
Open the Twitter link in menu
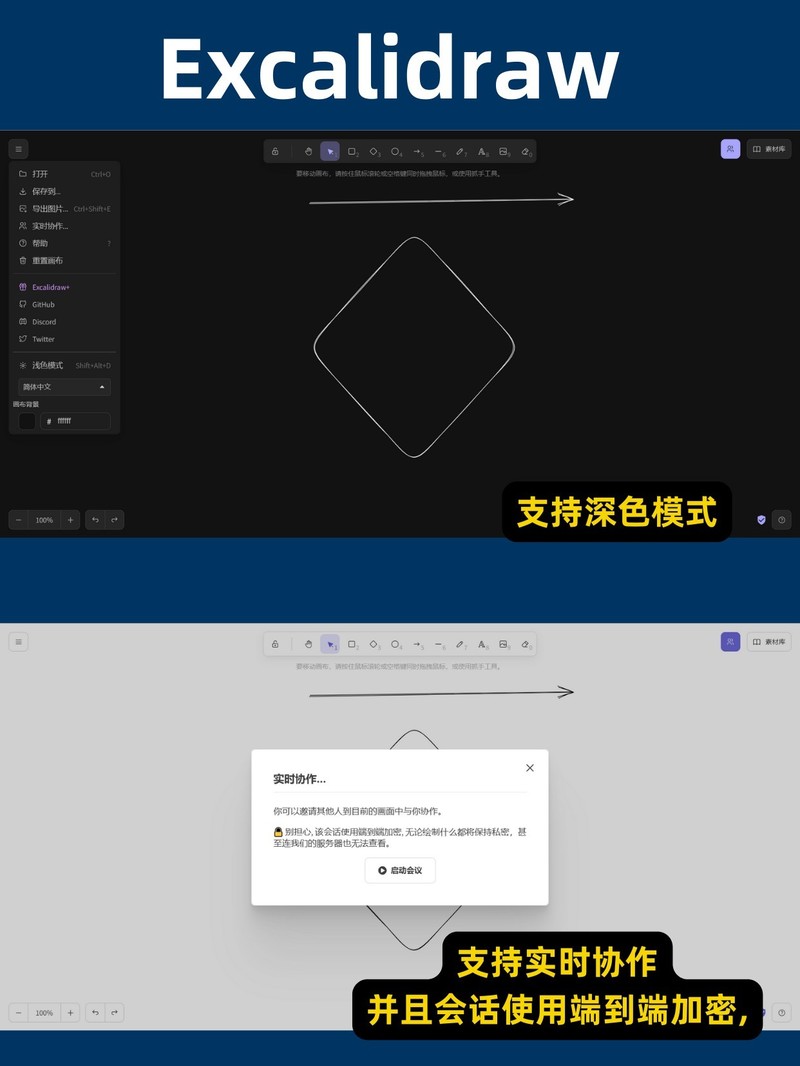(65, 339)
